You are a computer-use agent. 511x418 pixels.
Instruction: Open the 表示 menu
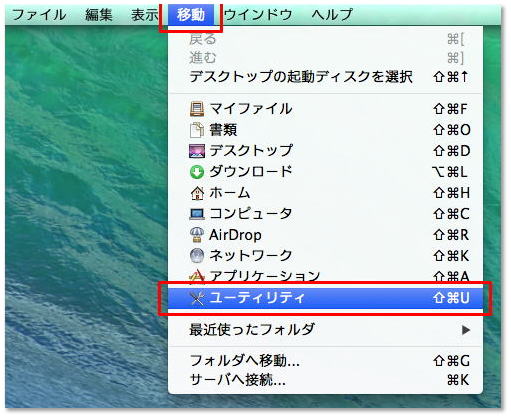[x=144, y=15]
